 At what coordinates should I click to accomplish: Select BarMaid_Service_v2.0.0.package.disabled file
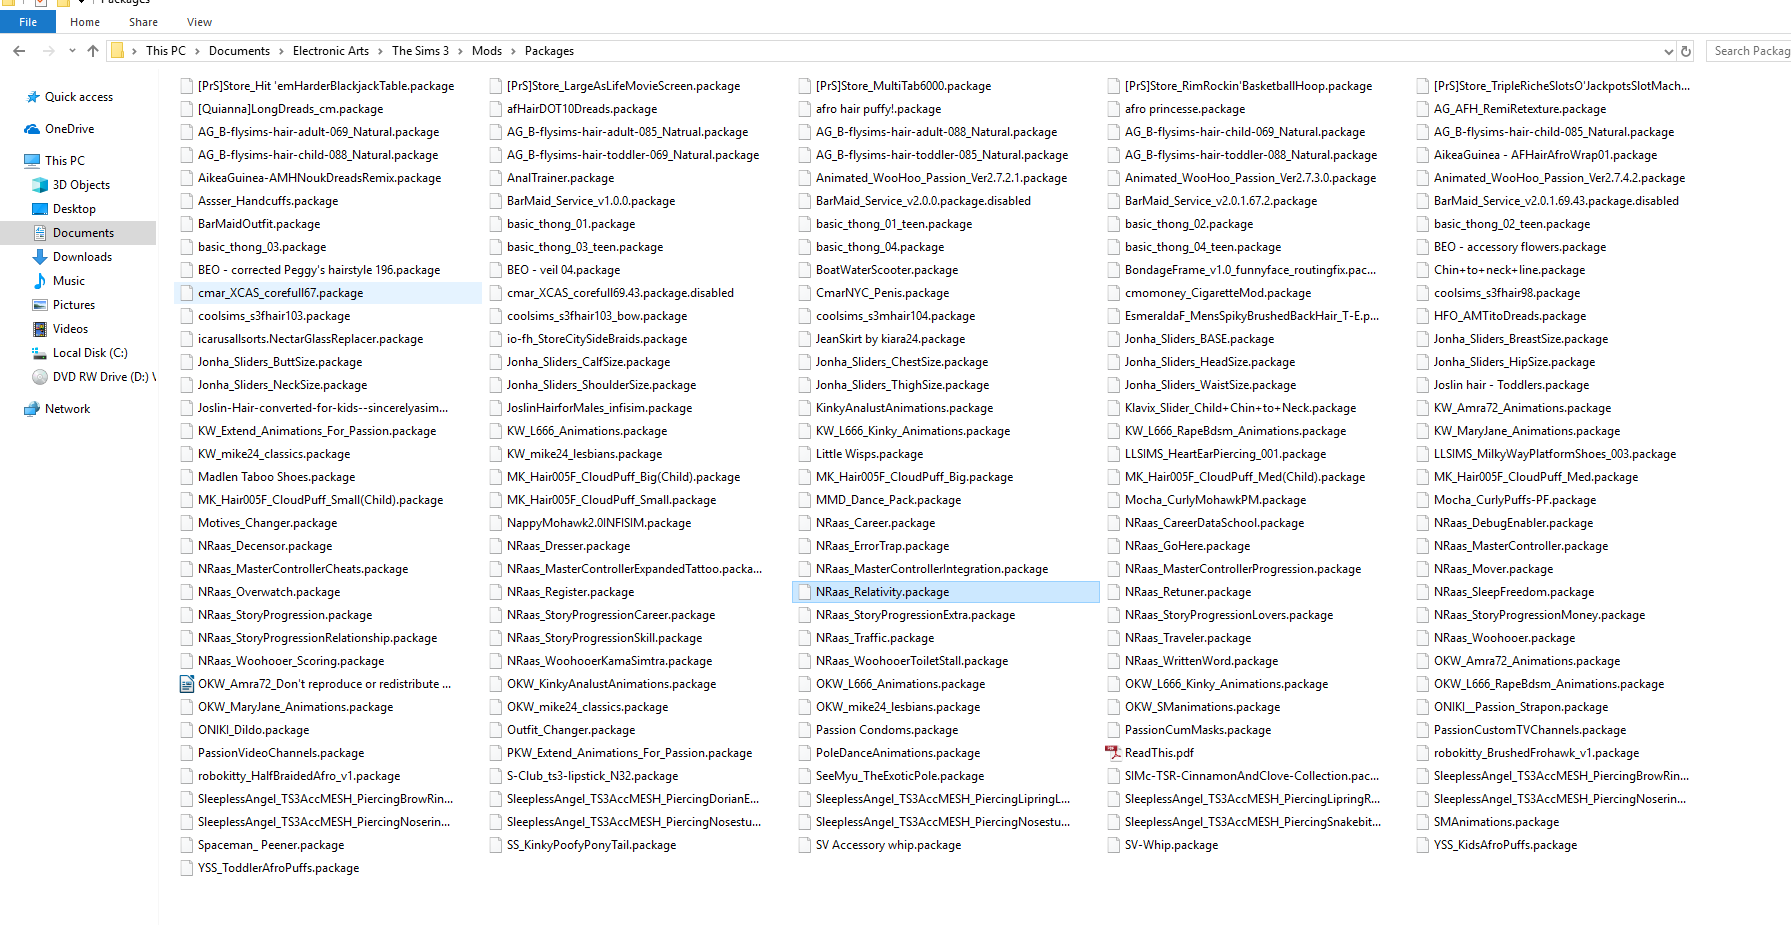coord(923,201)
